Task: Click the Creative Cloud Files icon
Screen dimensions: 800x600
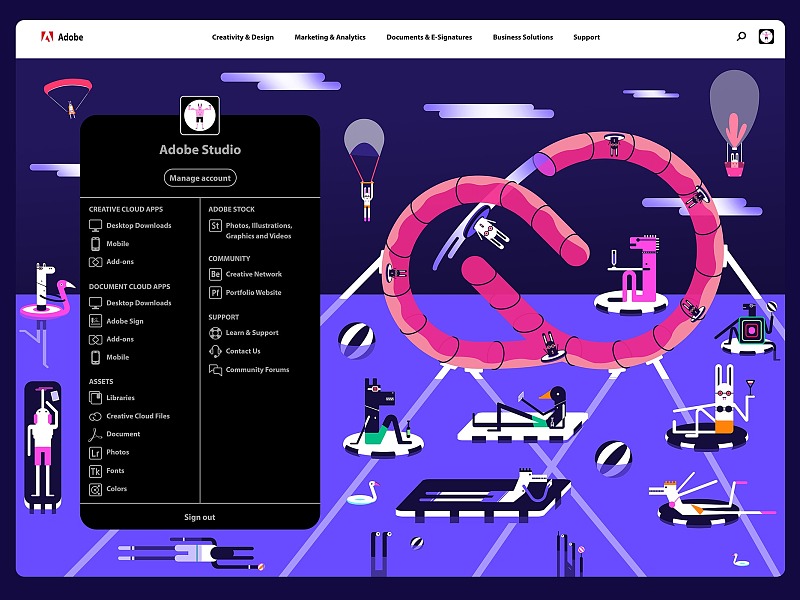Action: point(96,416)
